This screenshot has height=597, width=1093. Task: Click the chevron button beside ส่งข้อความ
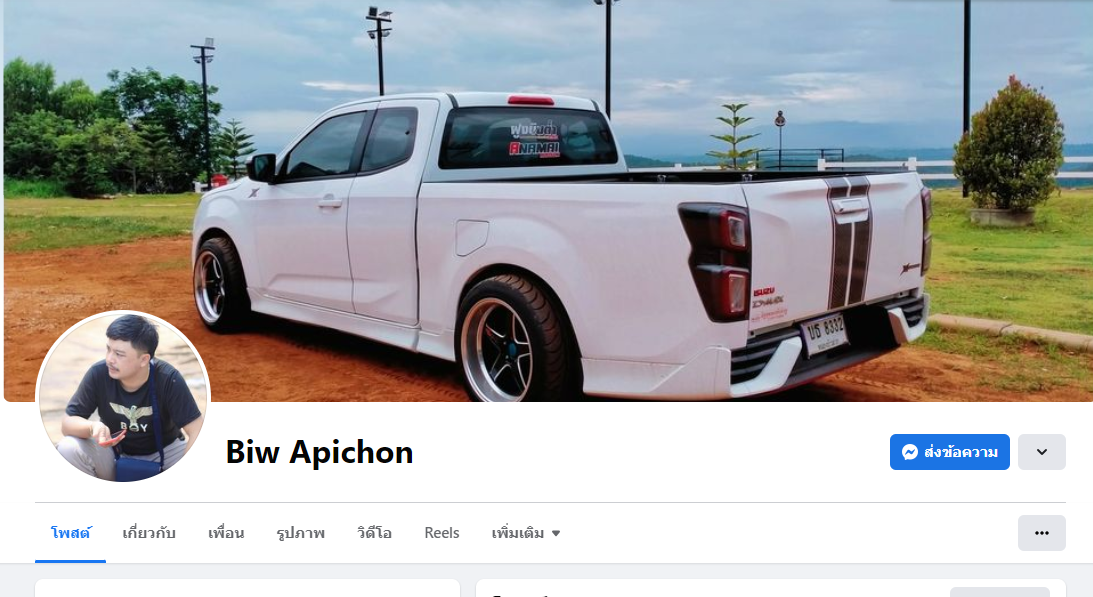1041,452
